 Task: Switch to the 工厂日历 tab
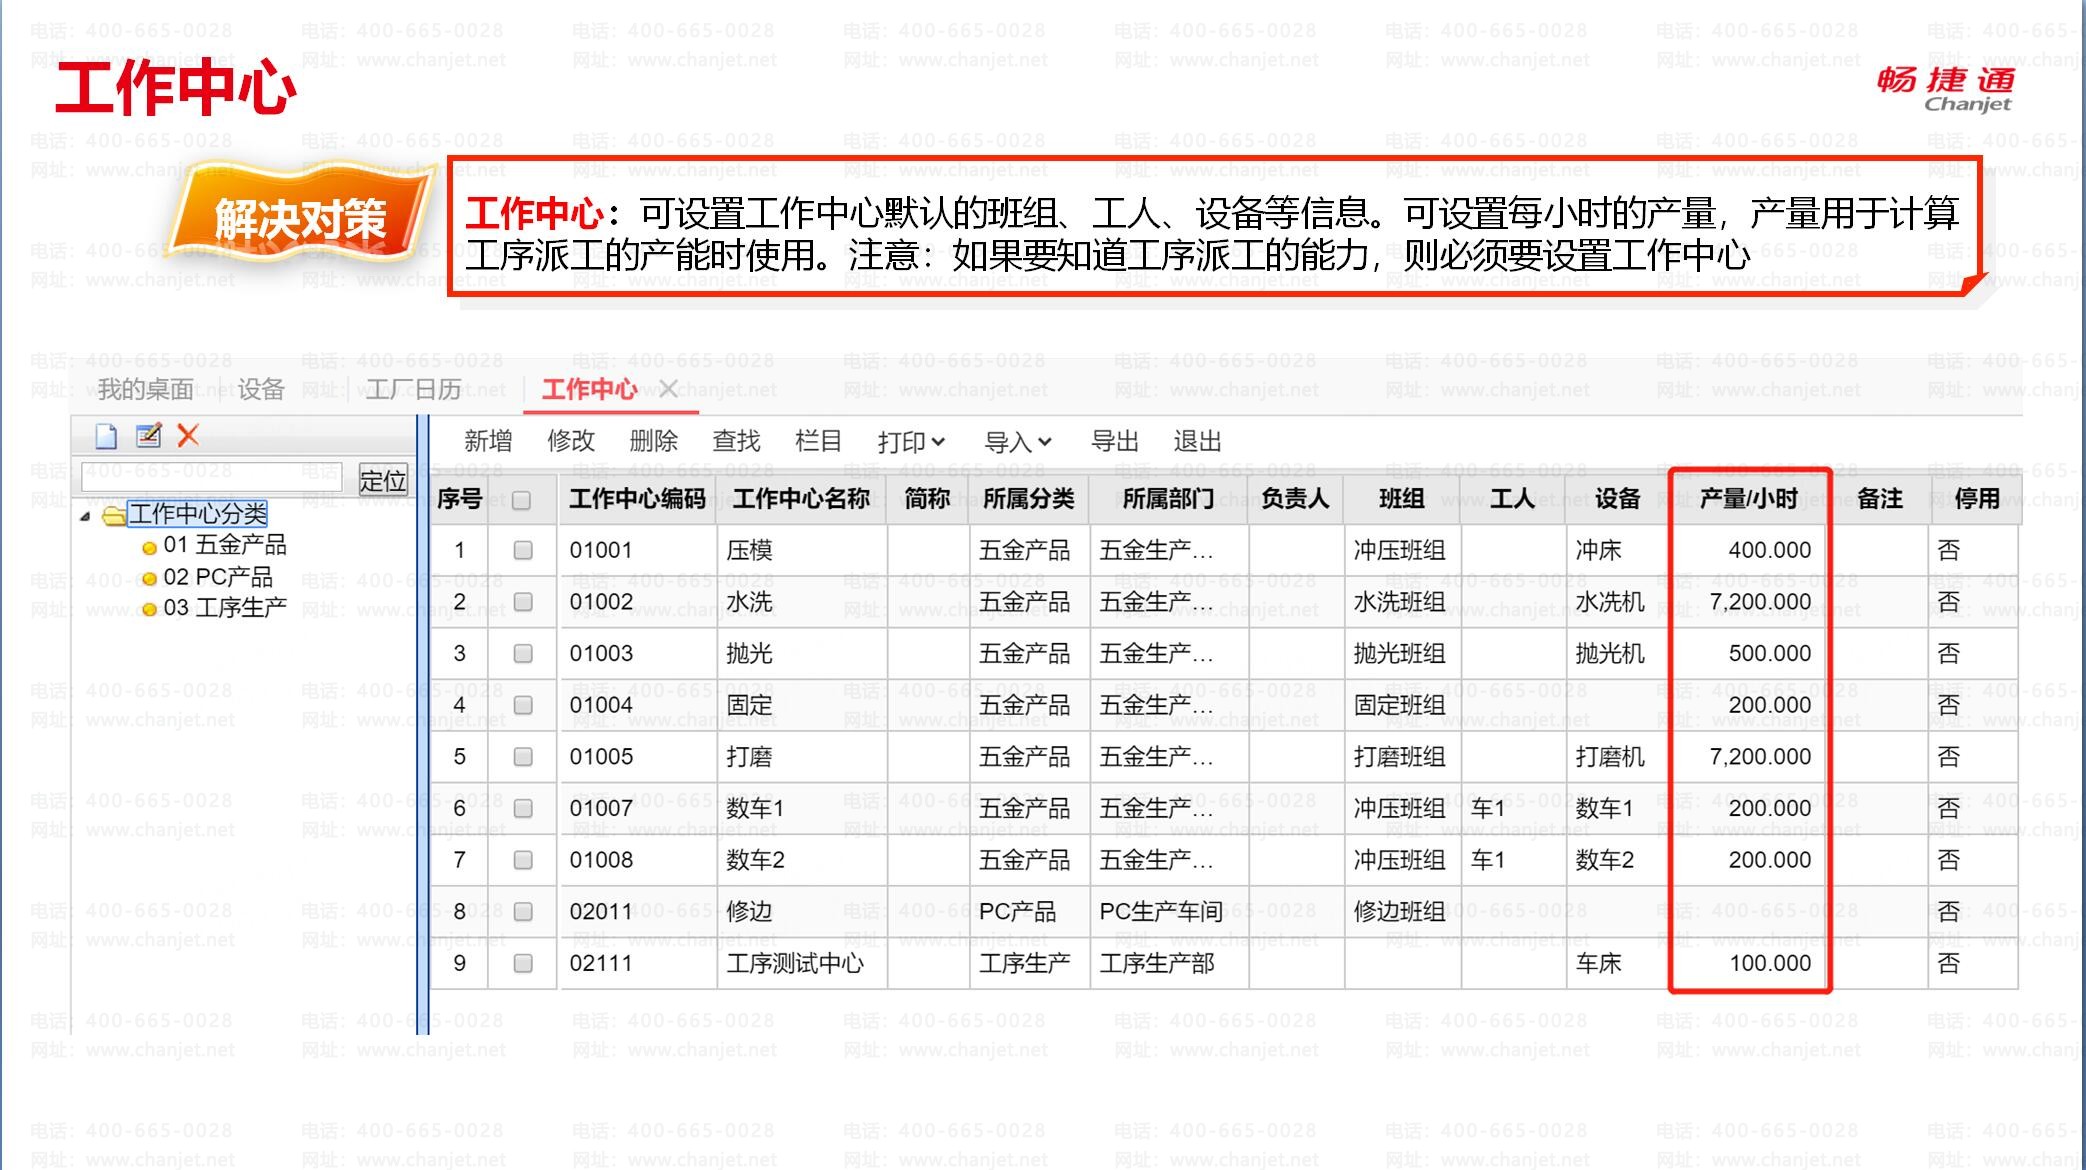click(x=413, y=389)
